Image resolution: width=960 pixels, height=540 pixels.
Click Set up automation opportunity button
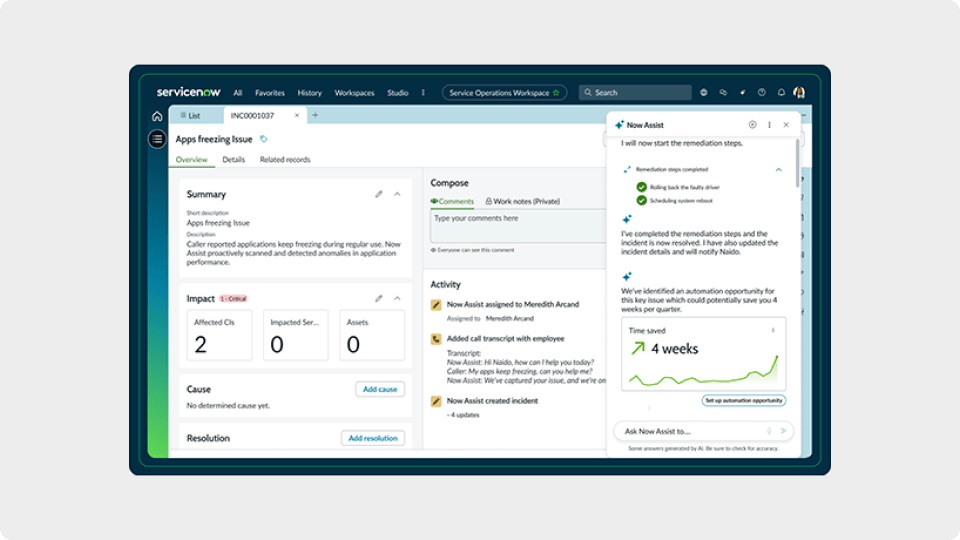tap(743, 401)
